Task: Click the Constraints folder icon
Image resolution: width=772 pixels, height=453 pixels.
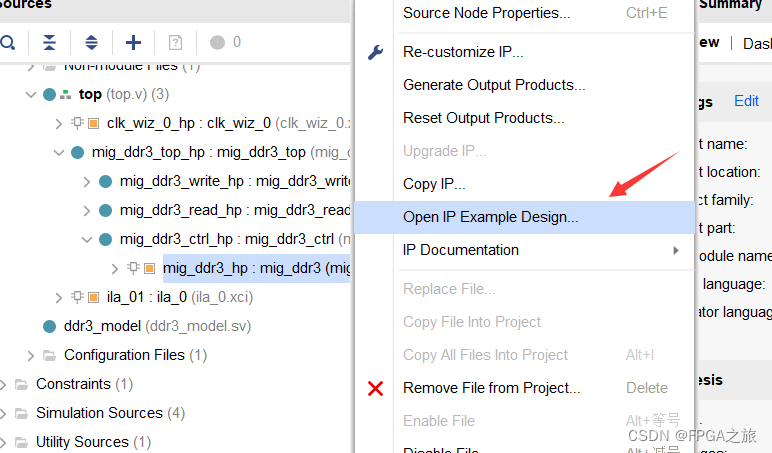Action: point(21,385)
